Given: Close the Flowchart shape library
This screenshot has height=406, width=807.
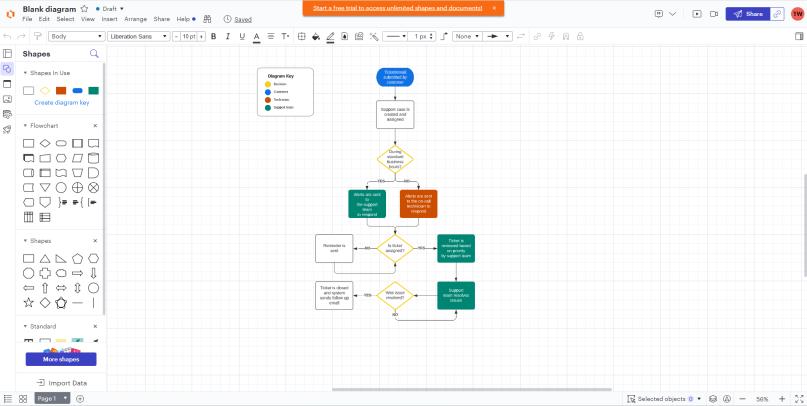Looking at the screenshot, I should click(x=95, y=126).
